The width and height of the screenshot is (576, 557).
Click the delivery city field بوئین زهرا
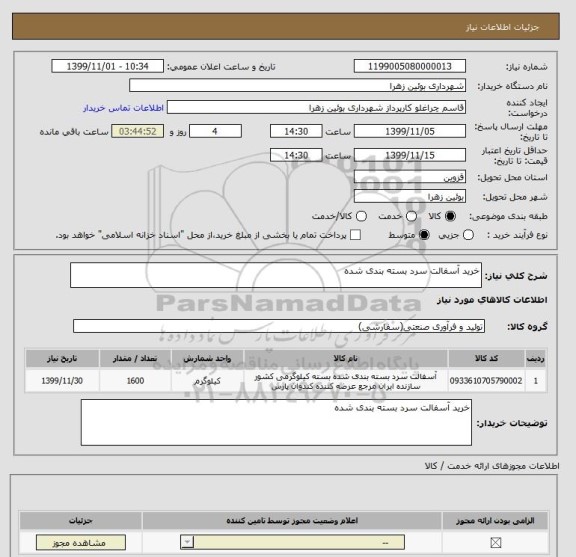[x=410, y=196]
